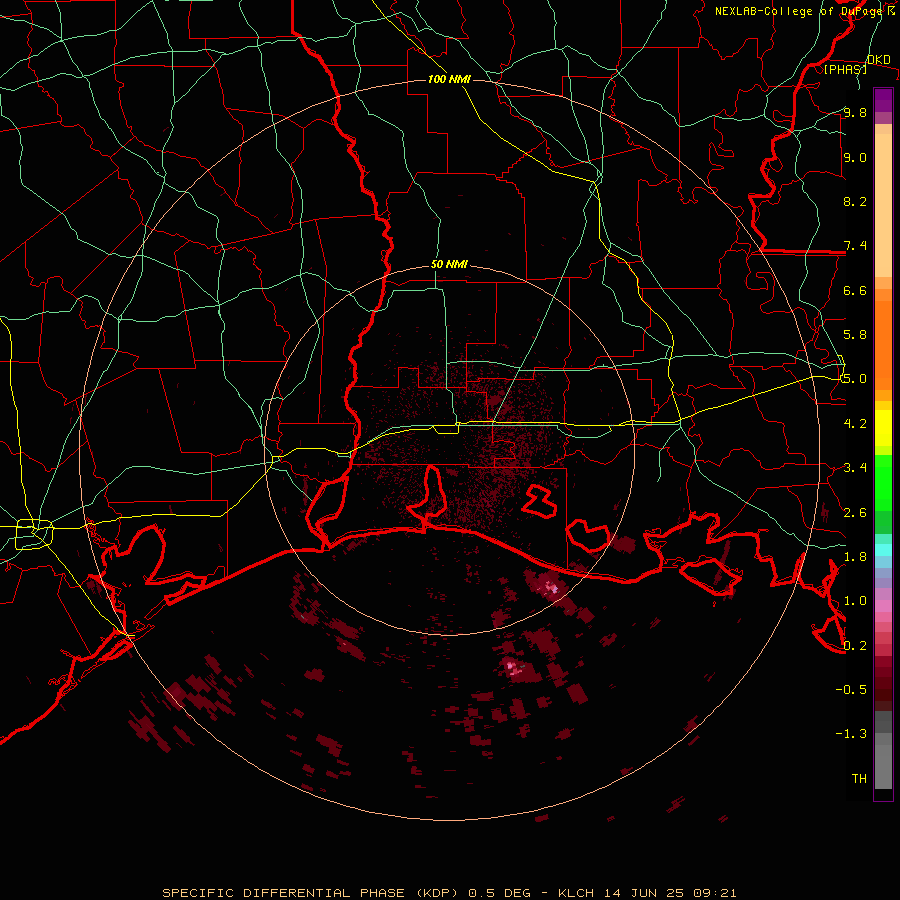Click the [PHAS] legend heading

click(x=845, y=69)
